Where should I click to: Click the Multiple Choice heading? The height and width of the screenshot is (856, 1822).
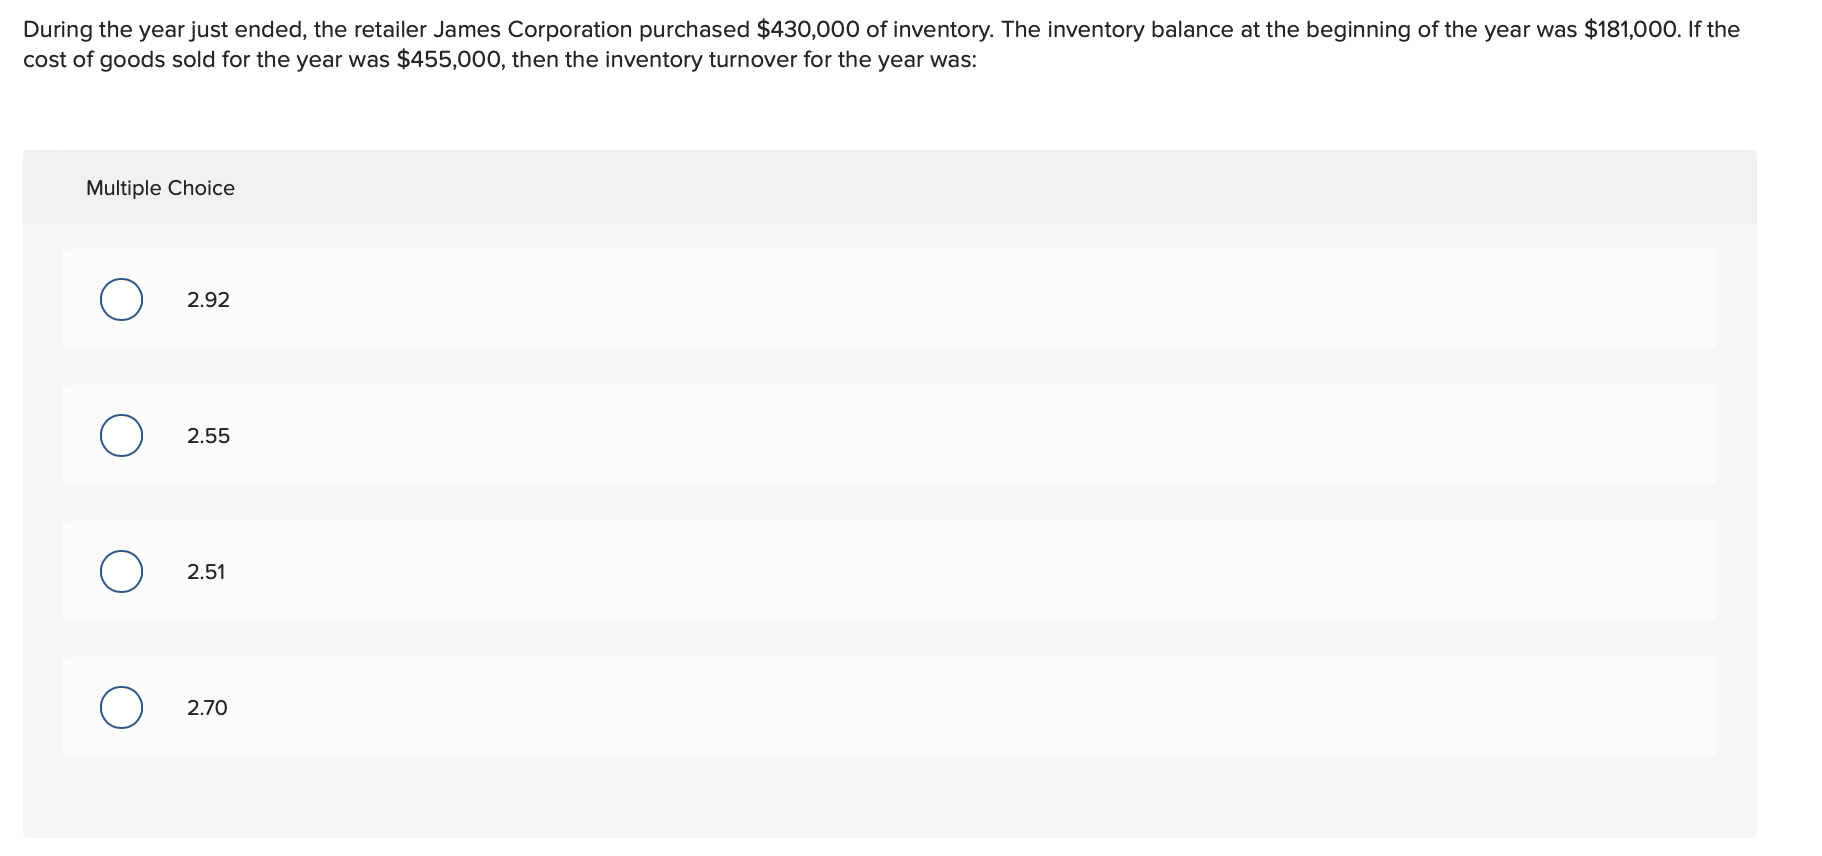pyautogui.click(x=160, y=188)
